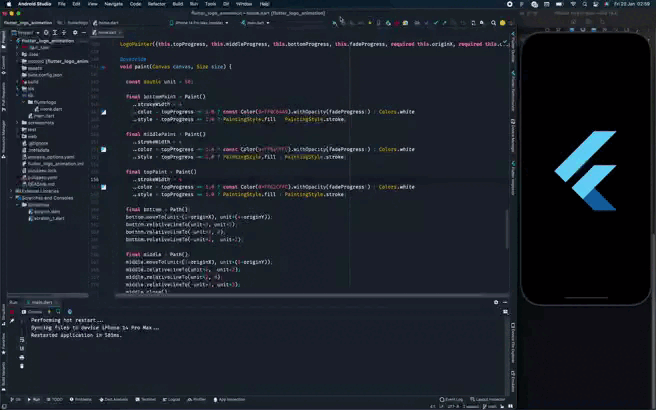Image resolution: width=656 pixels, height=410 pixels.
Task: Open the Build menu
Action: pos(178,4)
